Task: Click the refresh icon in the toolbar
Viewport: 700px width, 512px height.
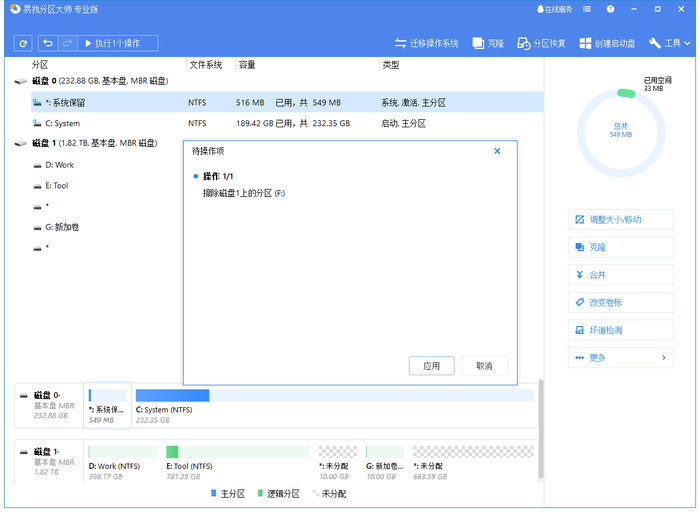Action: tap(23, 44)
